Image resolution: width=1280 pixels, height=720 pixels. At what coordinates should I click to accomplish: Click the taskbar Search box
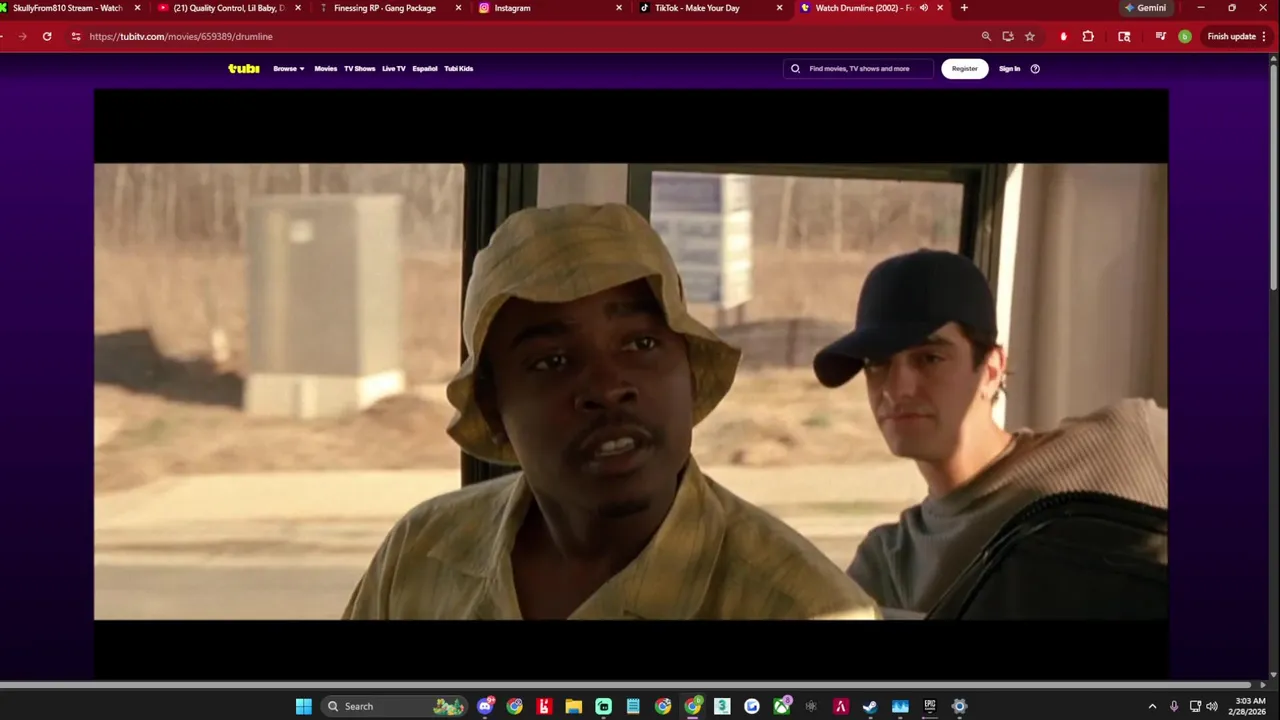tap(395, 706)
